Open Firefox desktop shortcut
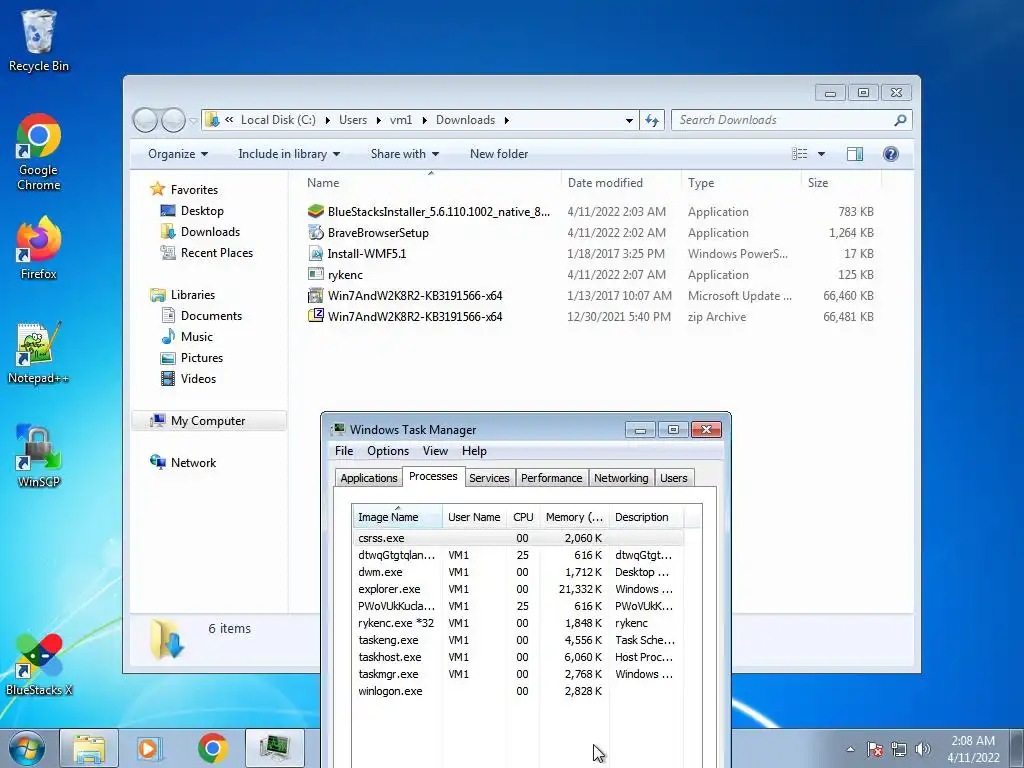 click(39, 248)
